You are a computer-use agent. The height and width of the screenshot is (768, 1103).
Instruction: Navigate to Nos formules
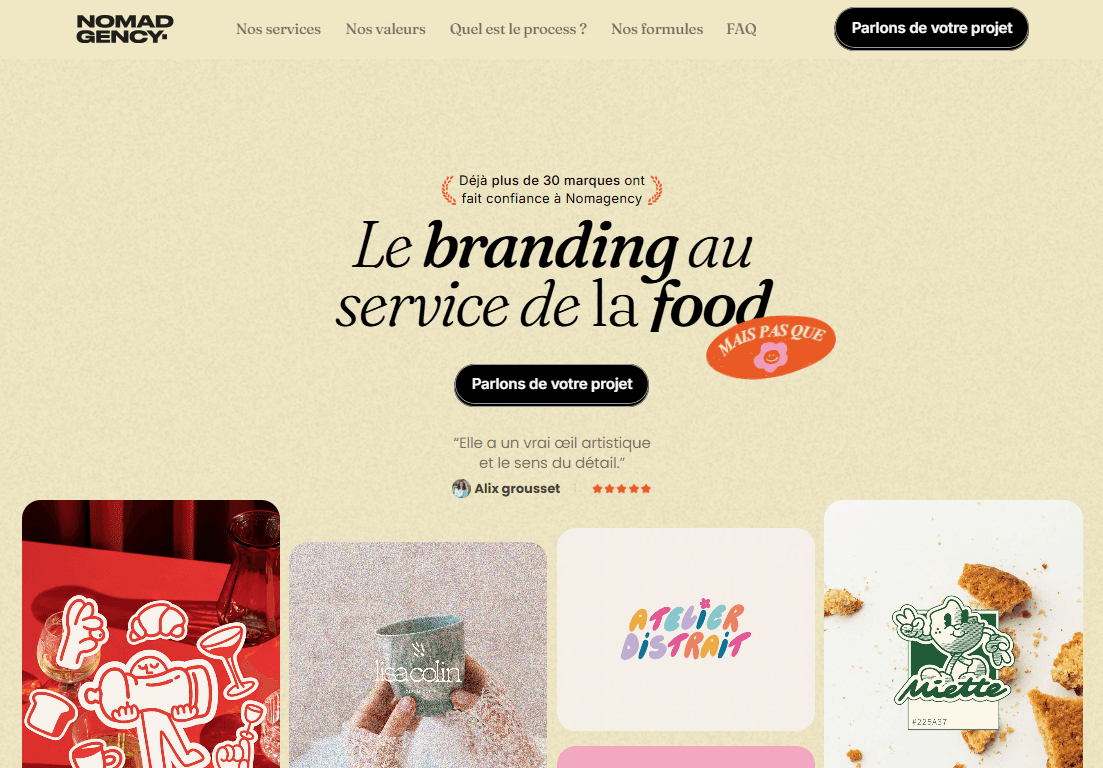click(x=657, y=29)
